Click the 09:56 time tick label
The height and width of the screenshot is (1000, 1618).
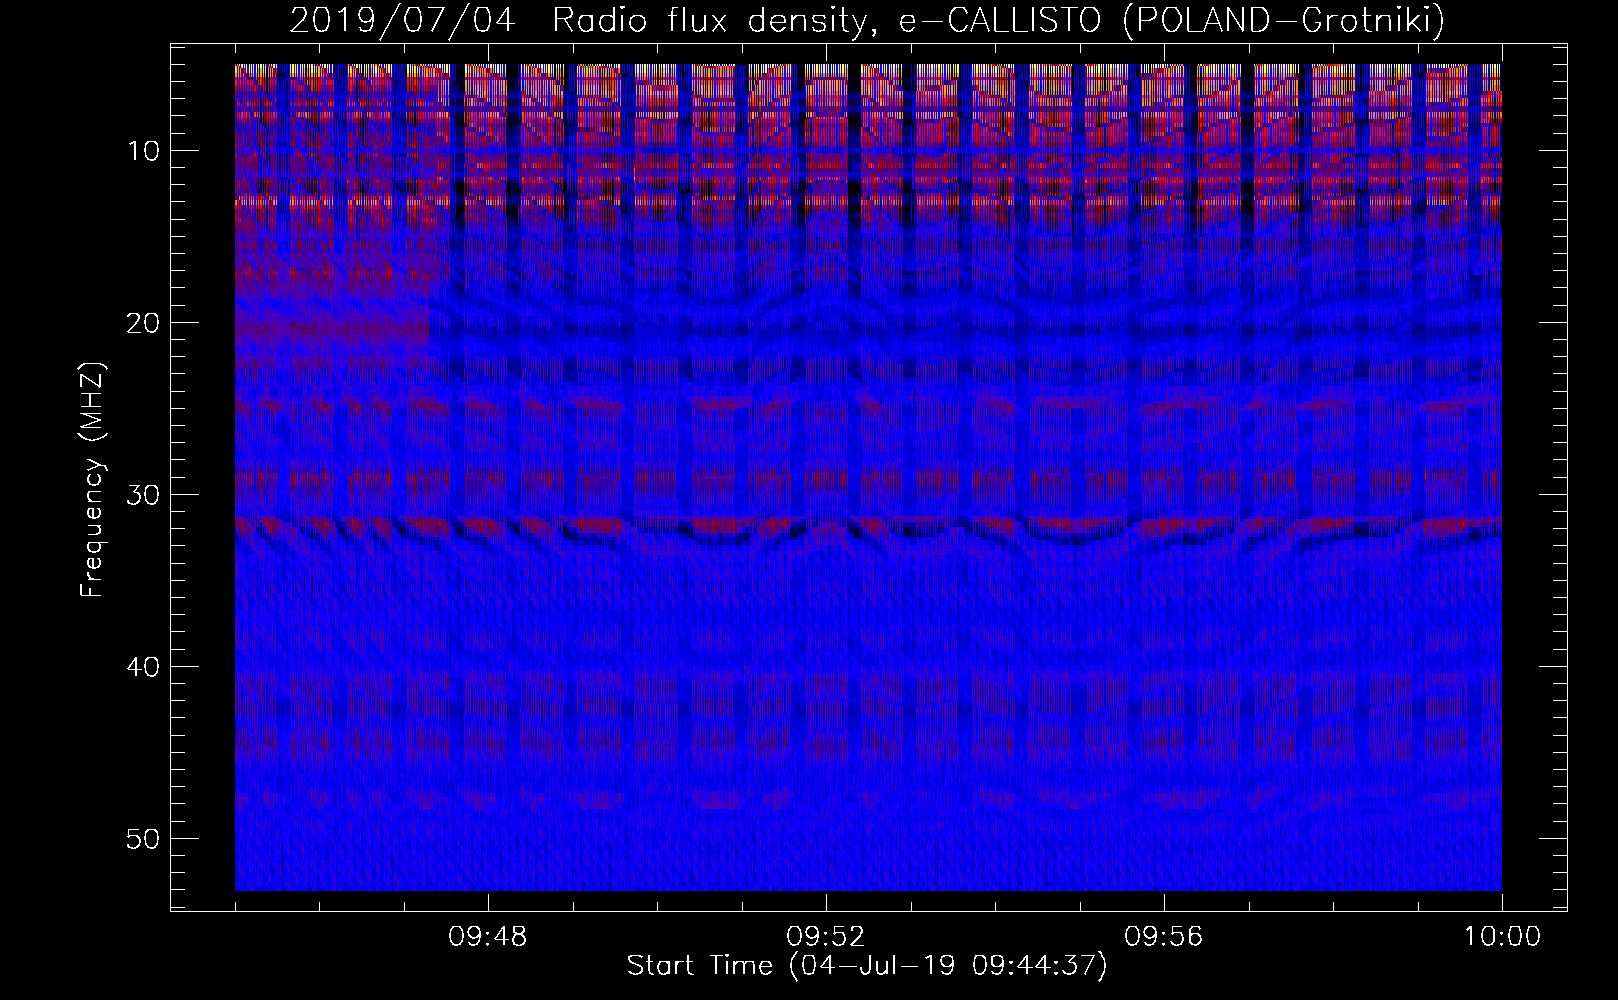click(x=1164, y=938)
